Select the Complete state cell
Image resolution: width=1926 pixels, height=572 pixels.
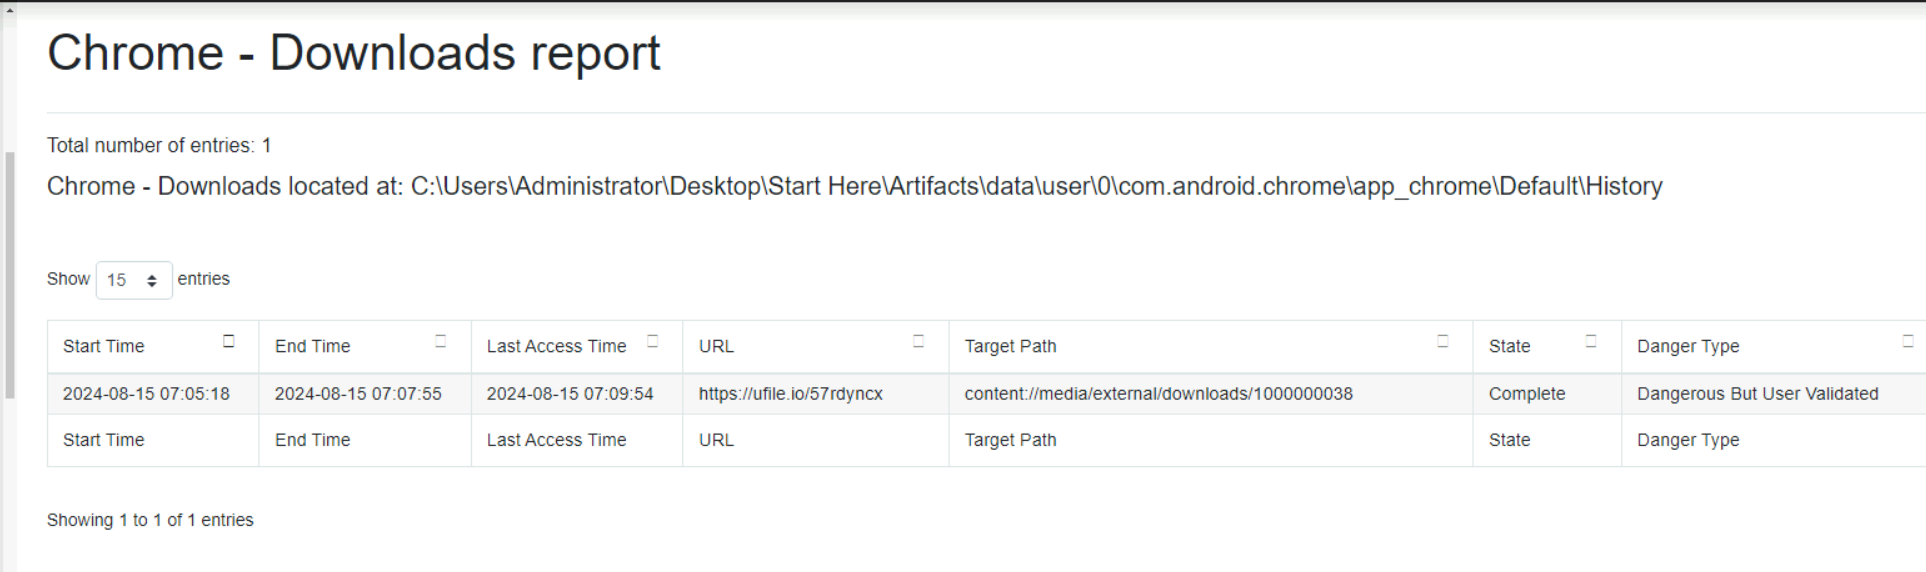(x=1526, y=394)
